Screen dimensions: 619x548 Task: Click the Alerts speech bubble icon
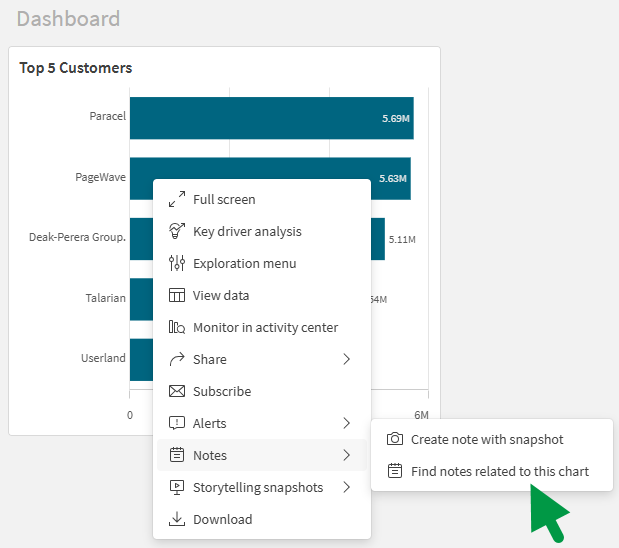177,423
